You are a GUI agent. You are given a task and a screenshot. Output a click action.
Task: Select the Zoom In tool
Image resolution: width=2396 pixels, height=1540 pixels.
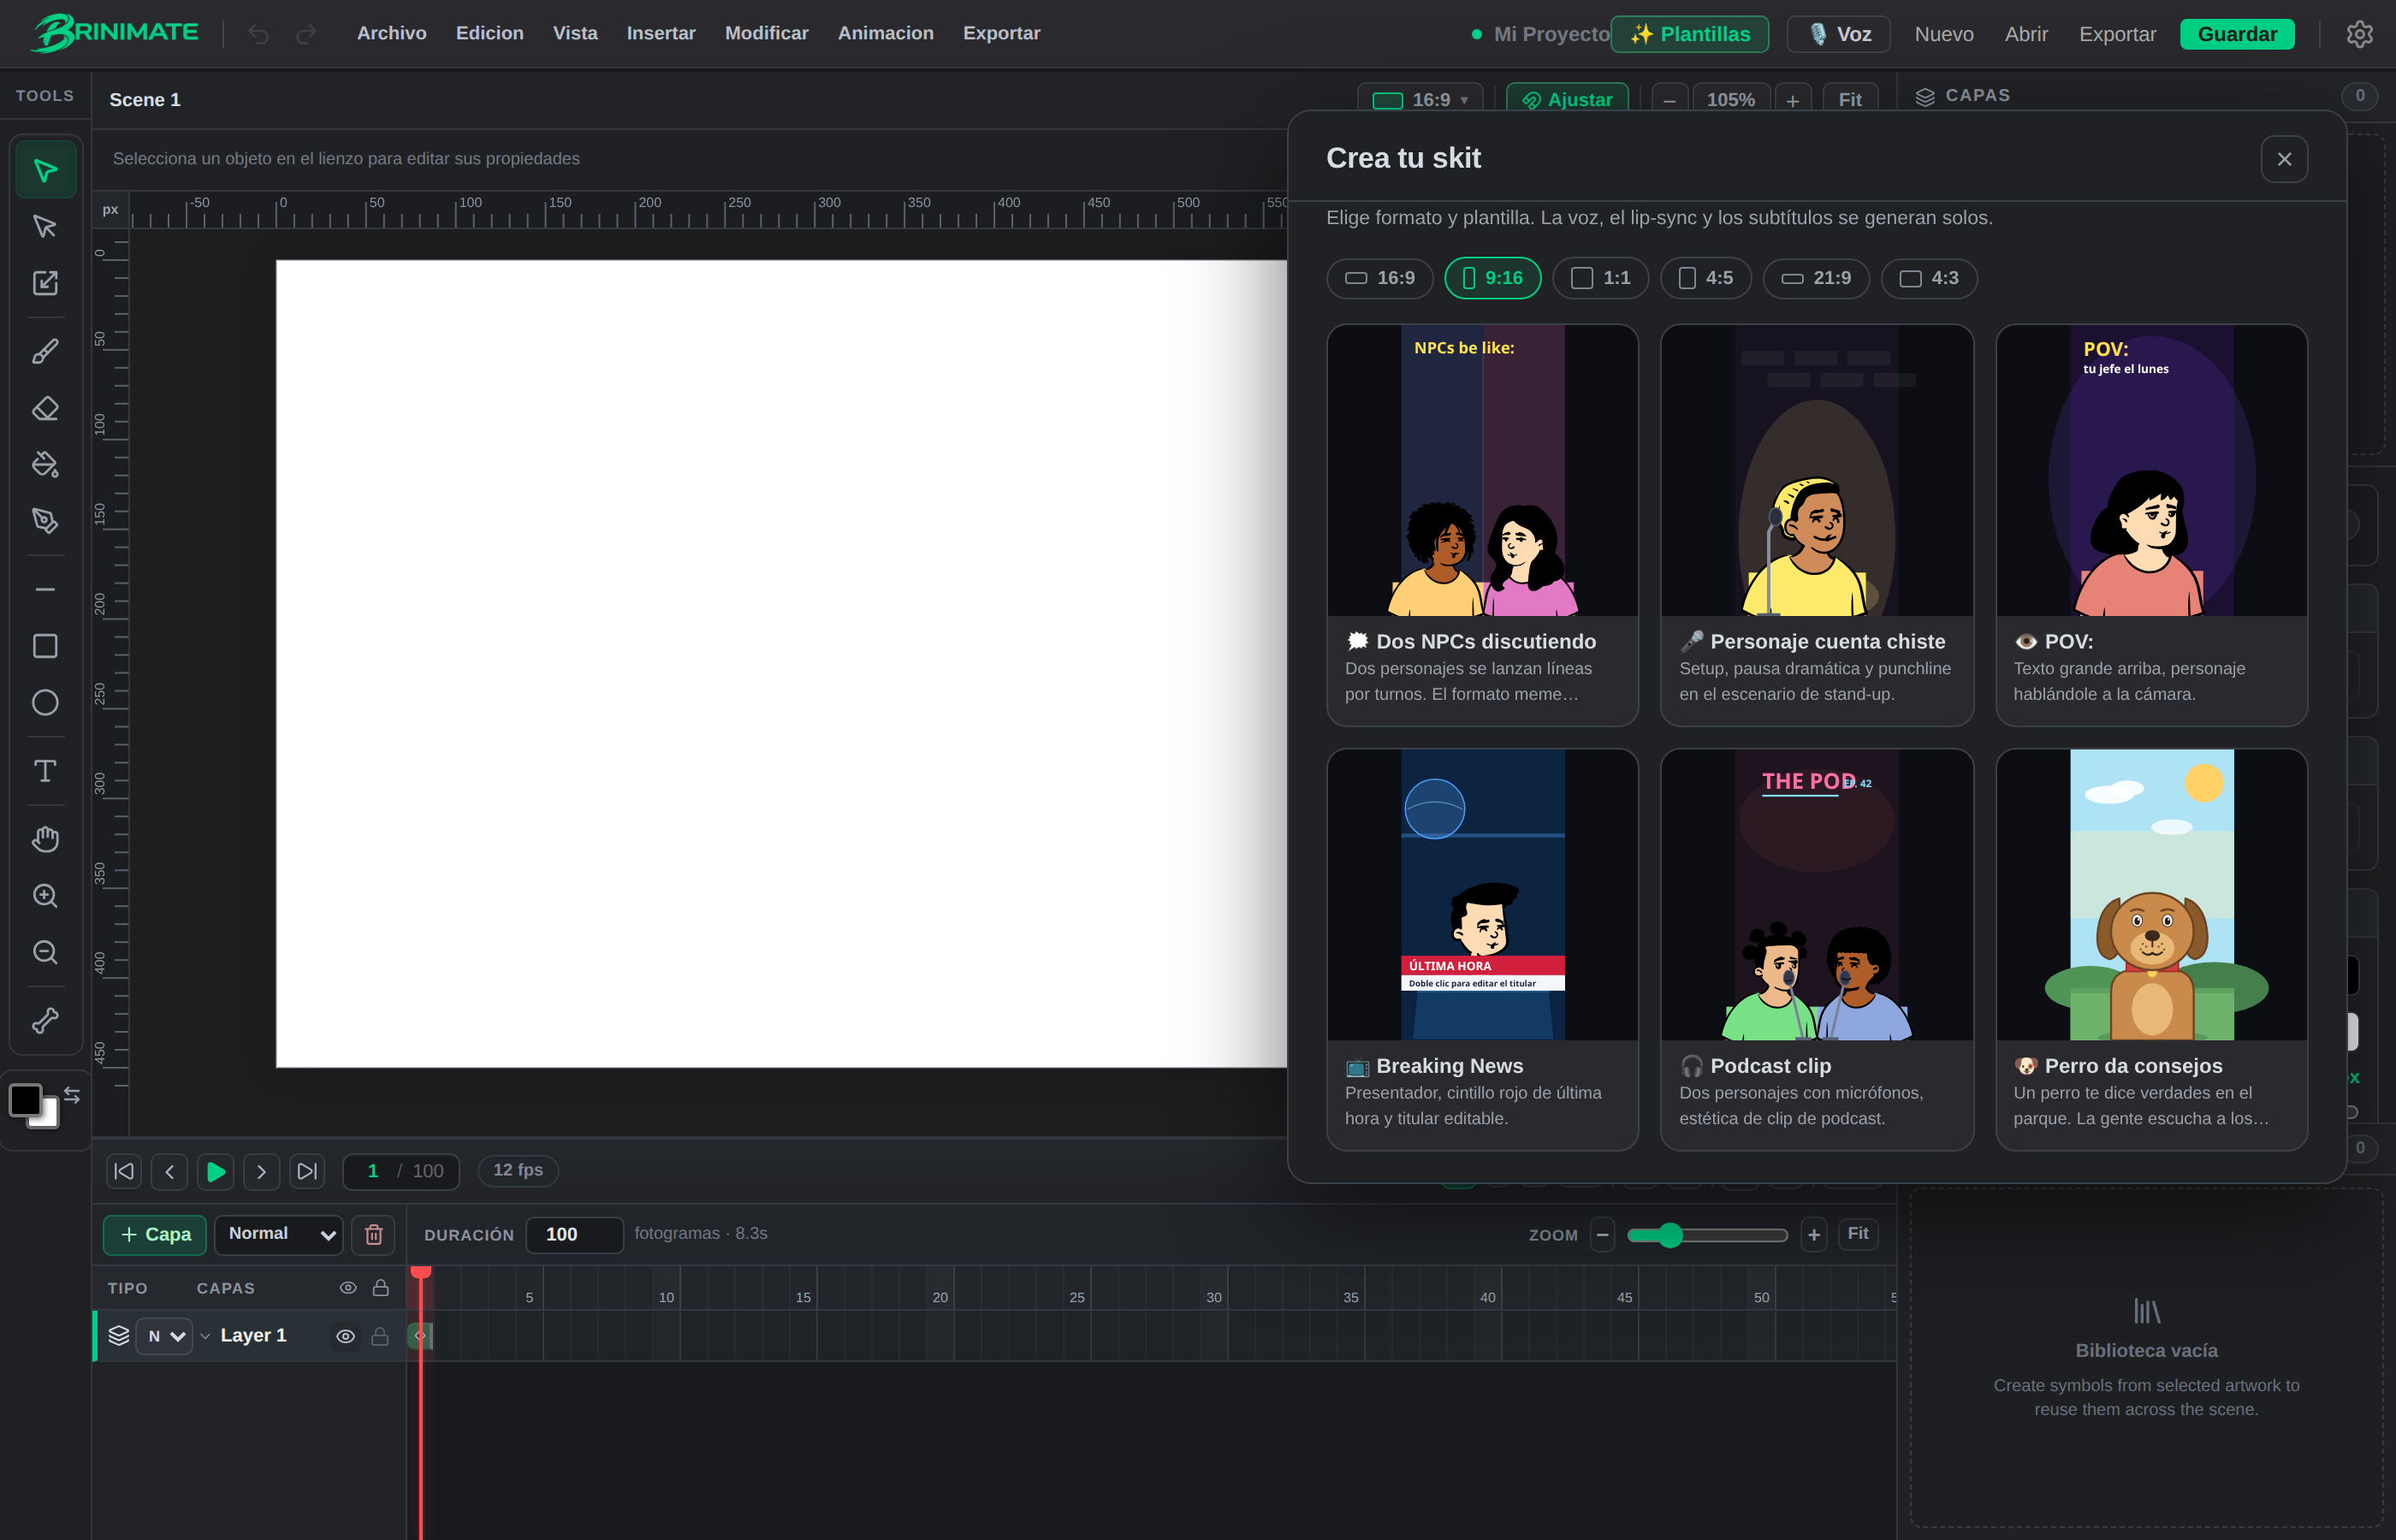(45, 895)
